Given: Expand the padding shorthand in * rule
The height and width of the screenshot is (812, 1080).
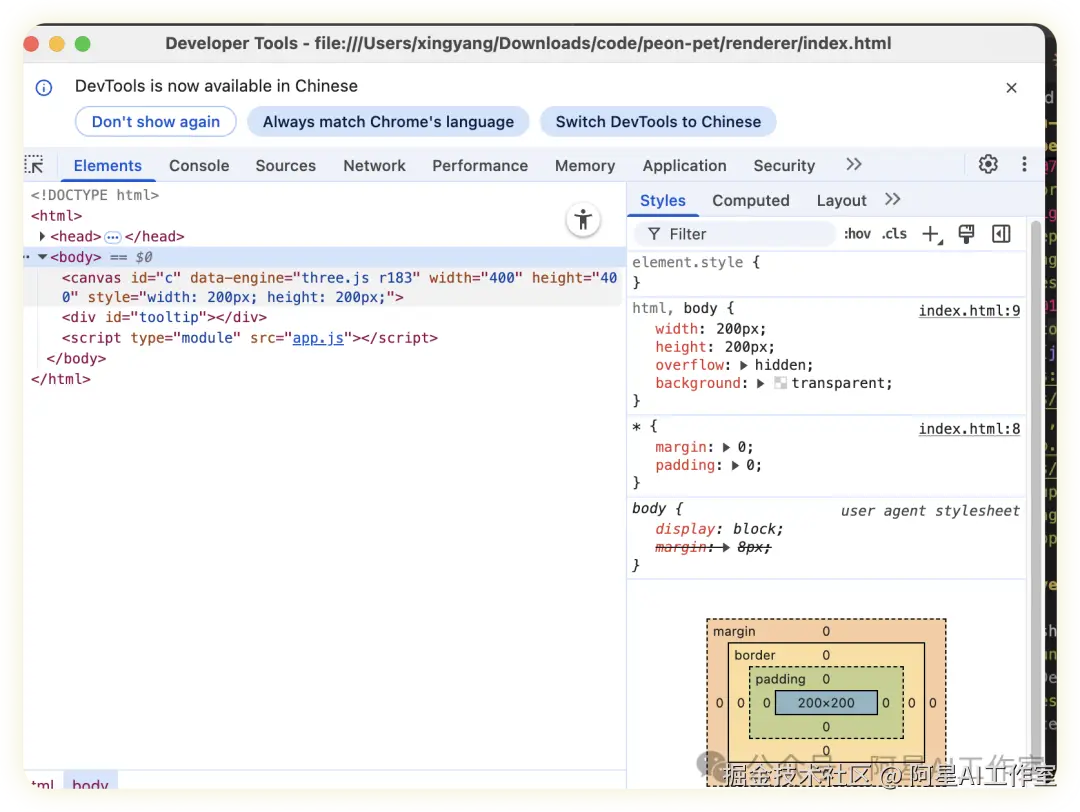Looking at the screenshot, I should [x=736, y=465].
